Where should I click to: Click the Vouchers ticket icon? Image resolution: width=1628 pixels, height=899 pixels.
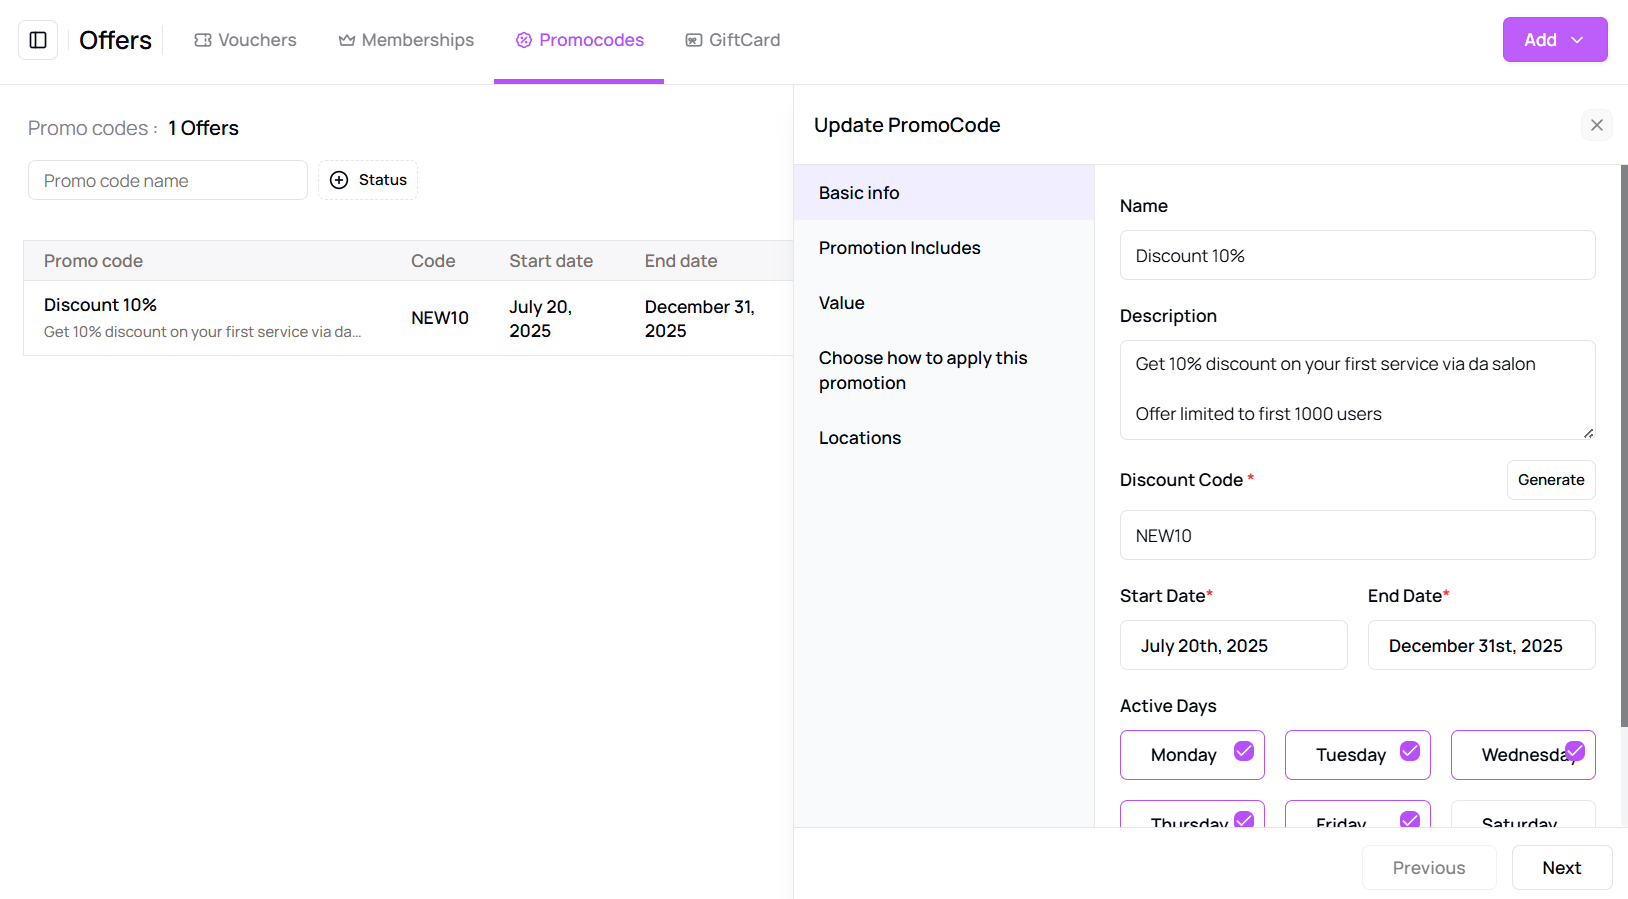pyautogui.click(x=203, y=40)
